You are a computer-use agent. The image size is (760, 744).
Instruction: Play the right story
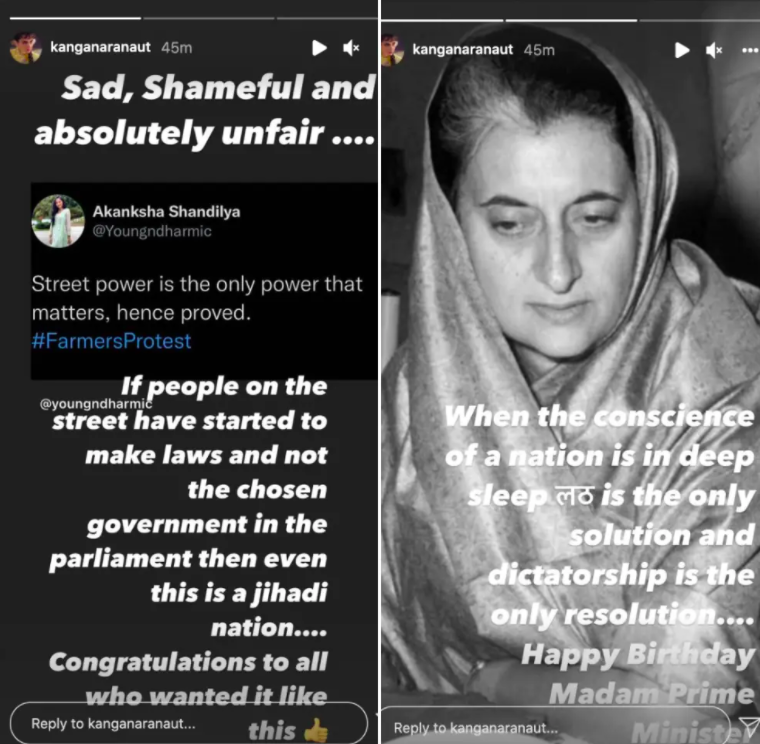[682, 50]
